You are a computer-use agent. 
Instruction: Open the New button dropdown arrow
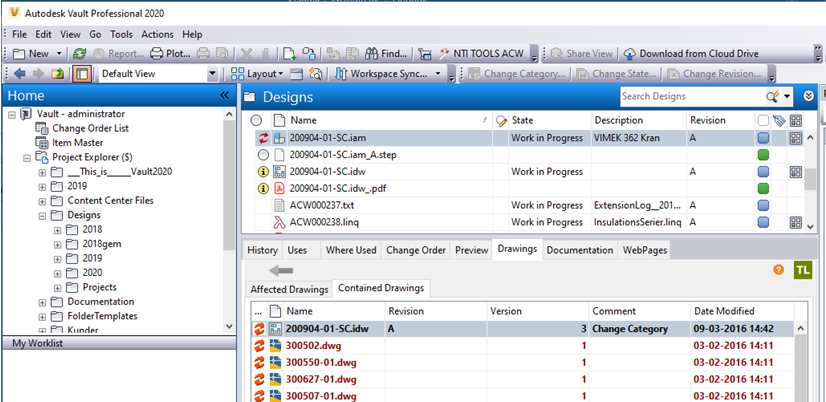tap(58, 53)
